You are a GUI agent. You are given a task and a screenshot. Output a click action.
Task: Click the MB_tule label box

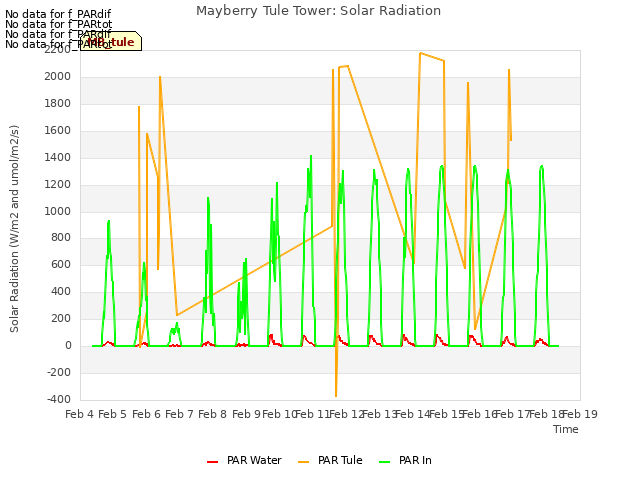[x=111, y=41]
